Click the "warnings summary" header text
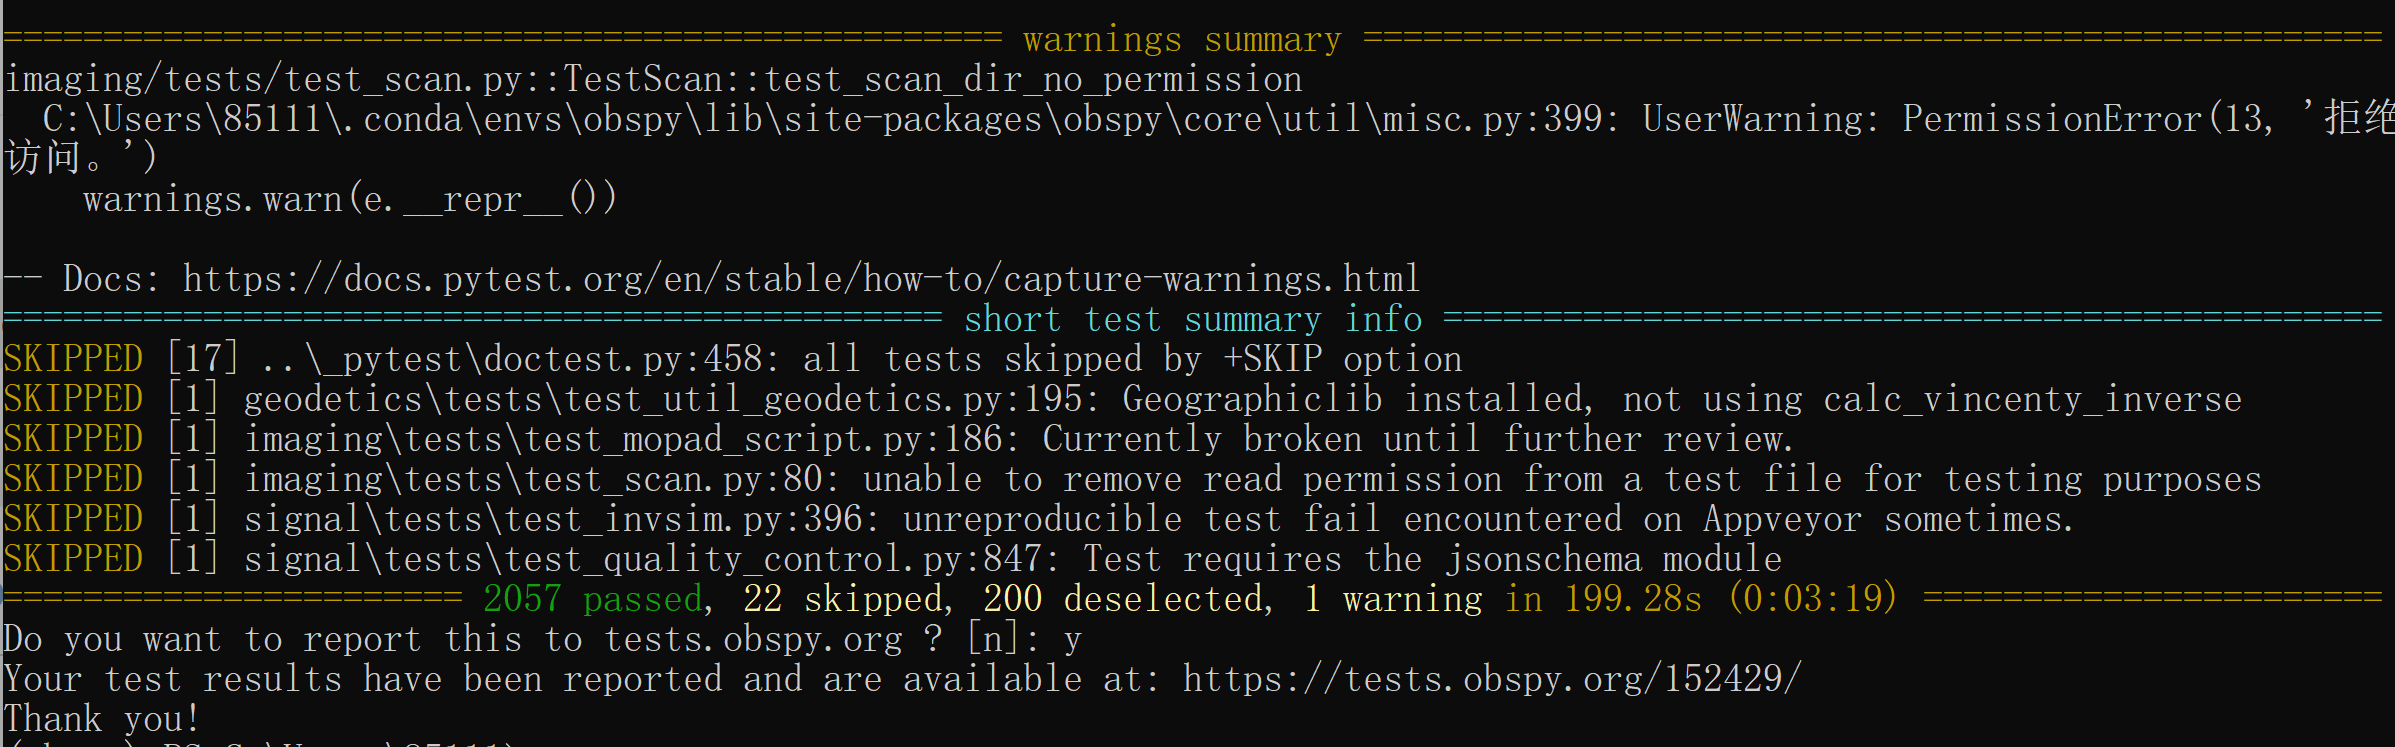 [x=1182, y=40]
